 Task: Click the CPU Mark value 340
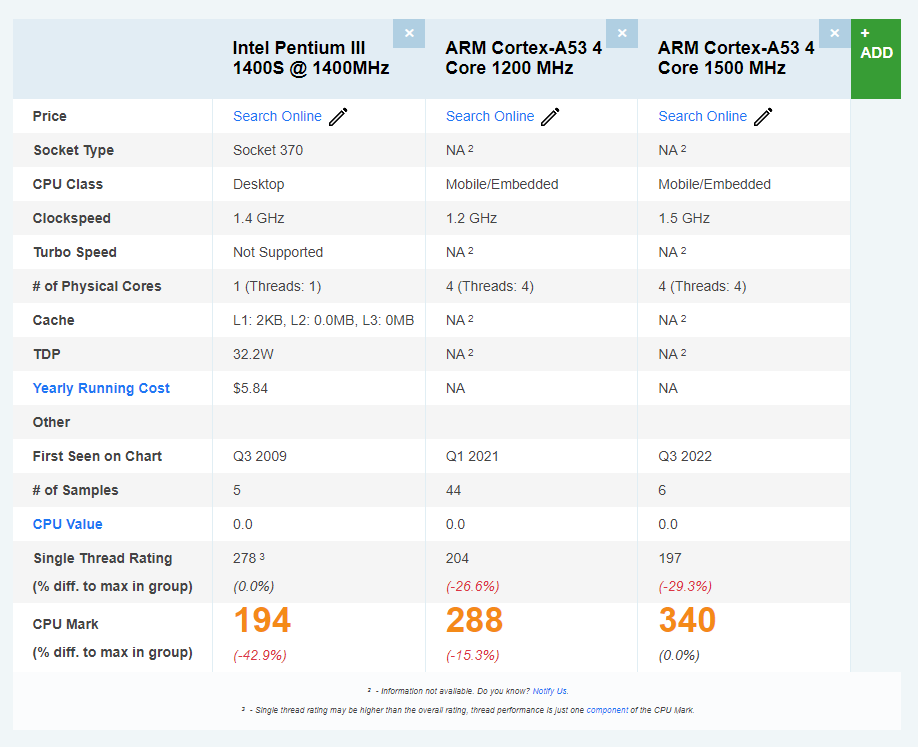[x=687, y=620]
